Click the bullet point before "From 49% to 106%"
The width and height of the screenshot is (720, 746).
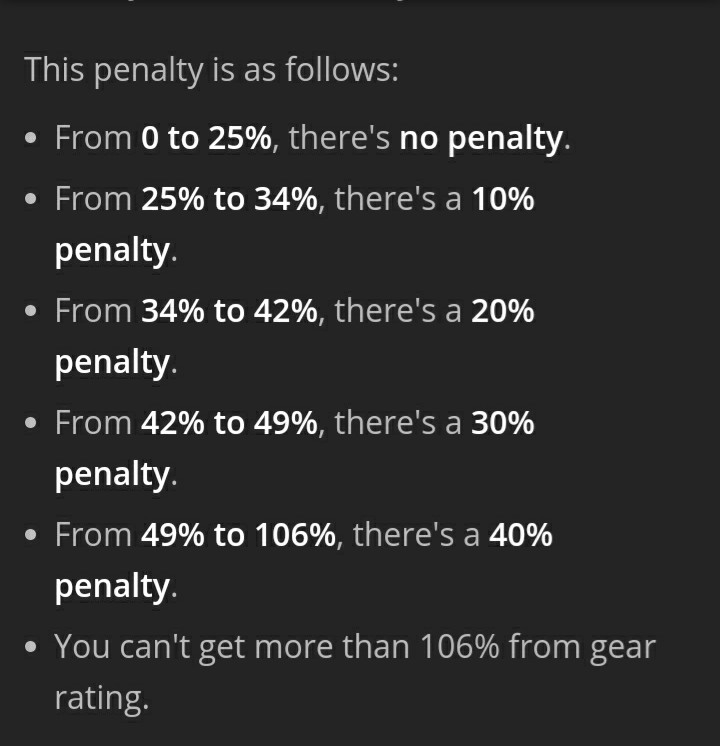[34, 538]
